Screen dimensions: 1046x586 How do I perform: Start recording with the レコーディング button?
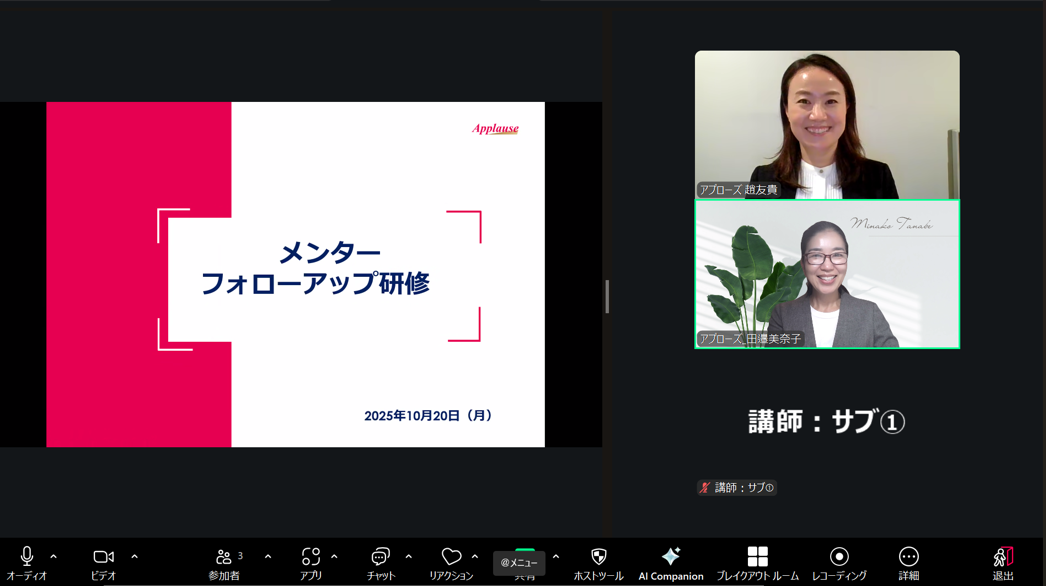tap(838, 558)
